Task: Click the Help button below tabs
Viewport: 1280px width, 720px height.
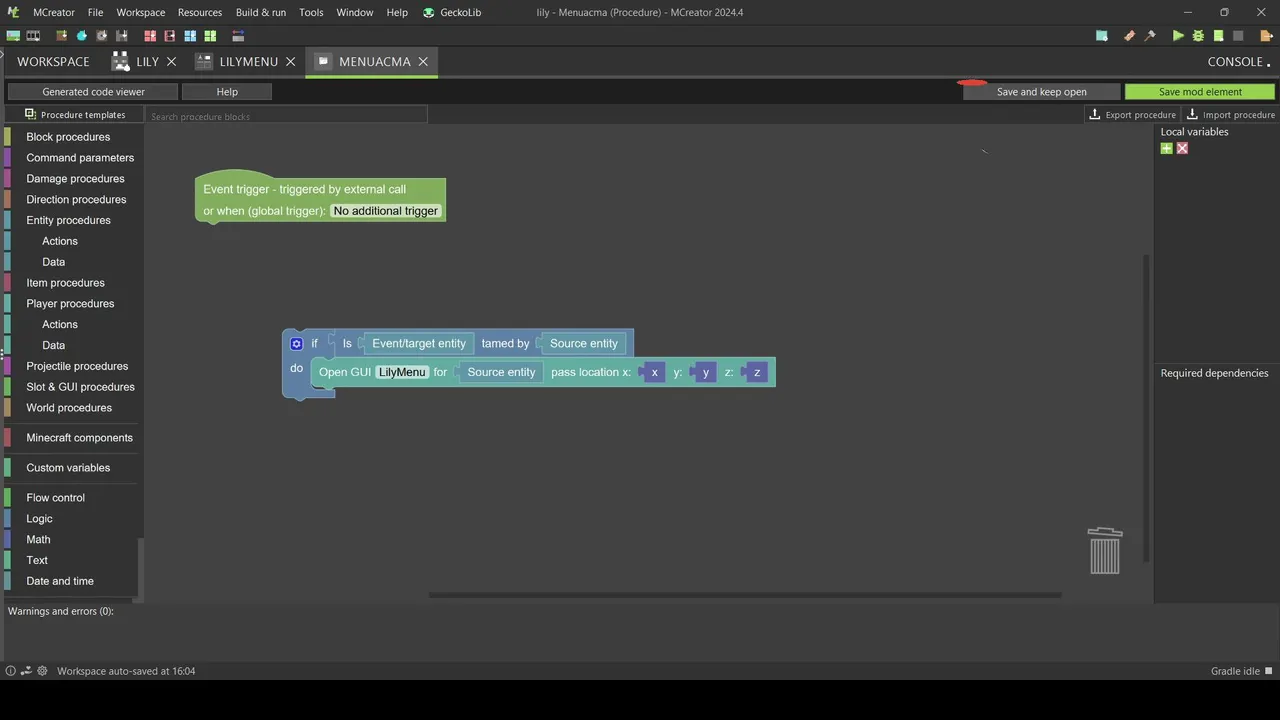Action: 227,91
